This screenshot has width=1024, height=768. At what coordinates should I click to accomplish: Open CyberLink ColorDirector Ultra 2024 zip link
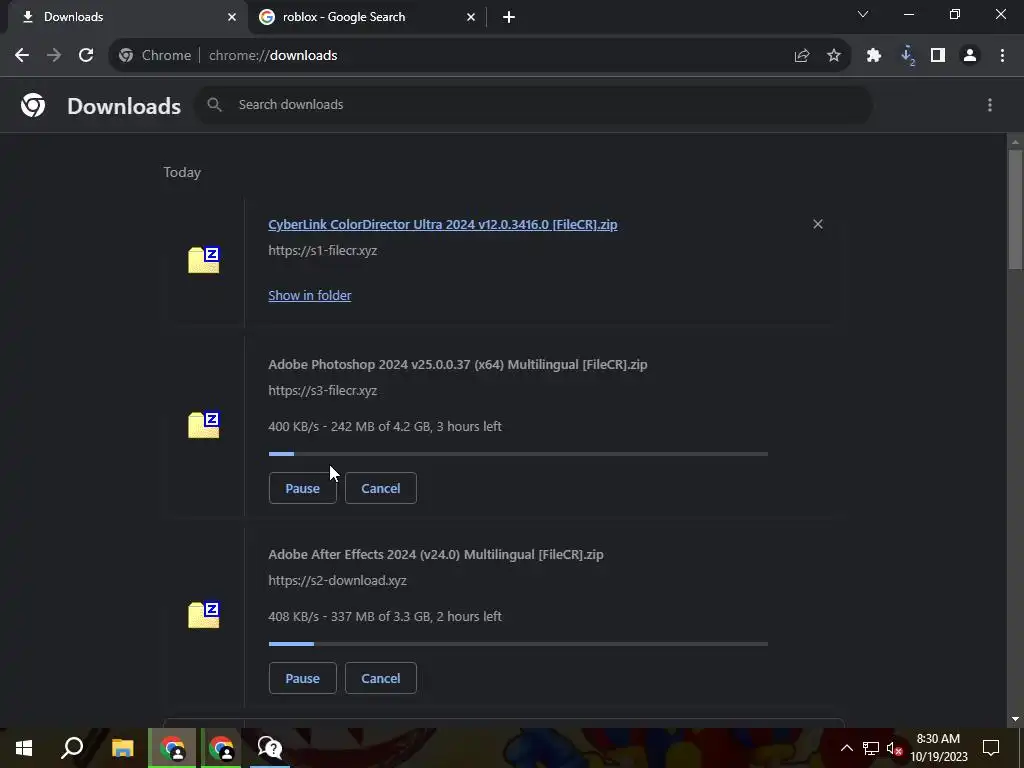pyautogui.click(x=443, y=224)
